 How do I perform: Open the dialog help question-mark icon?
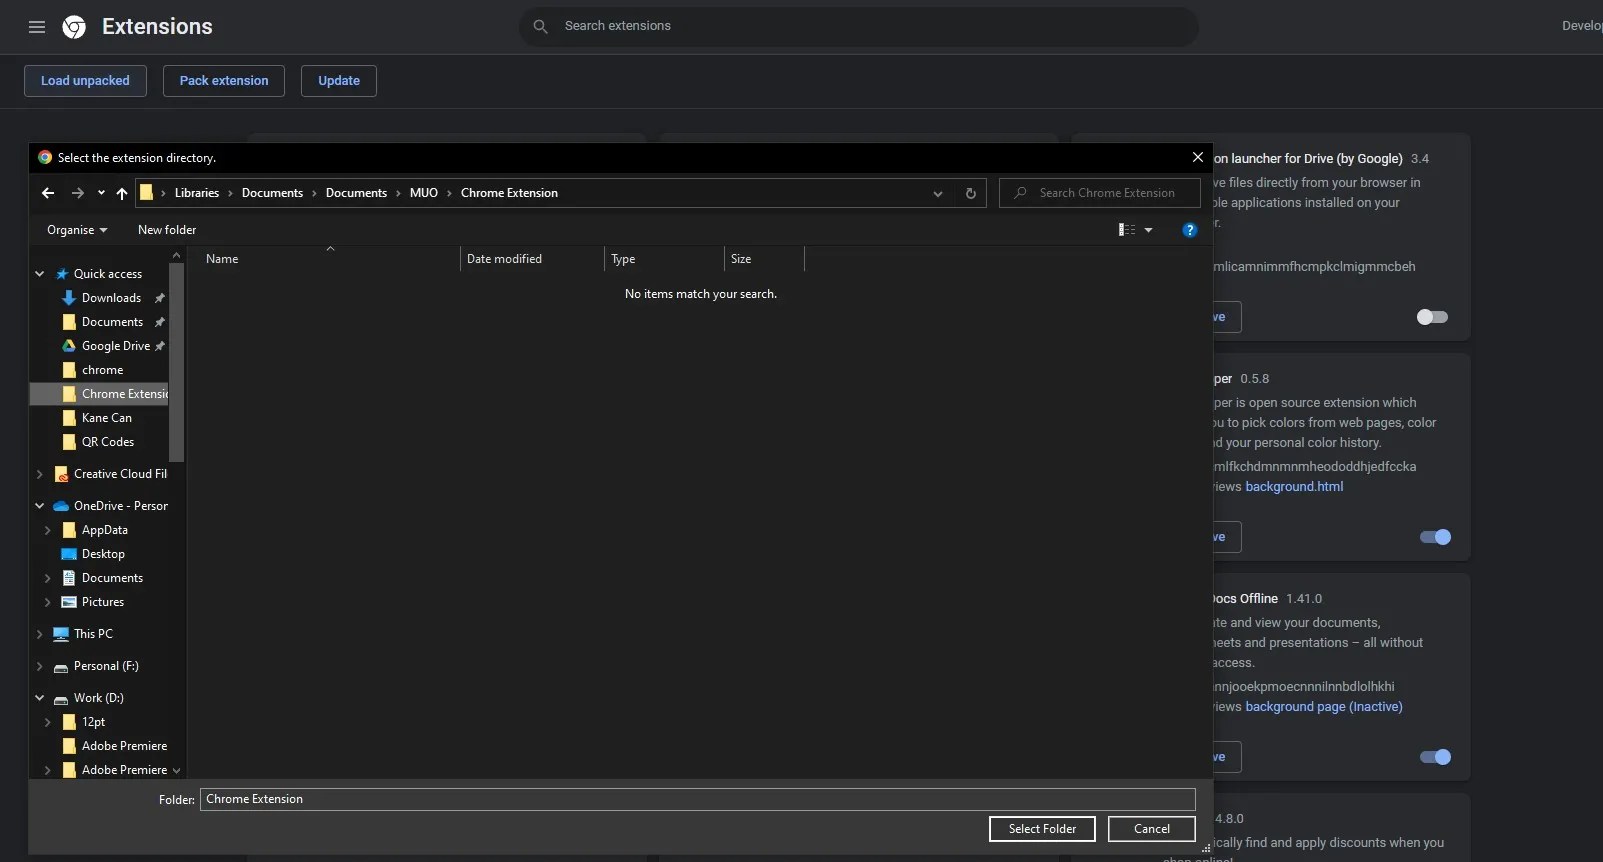1189,230
